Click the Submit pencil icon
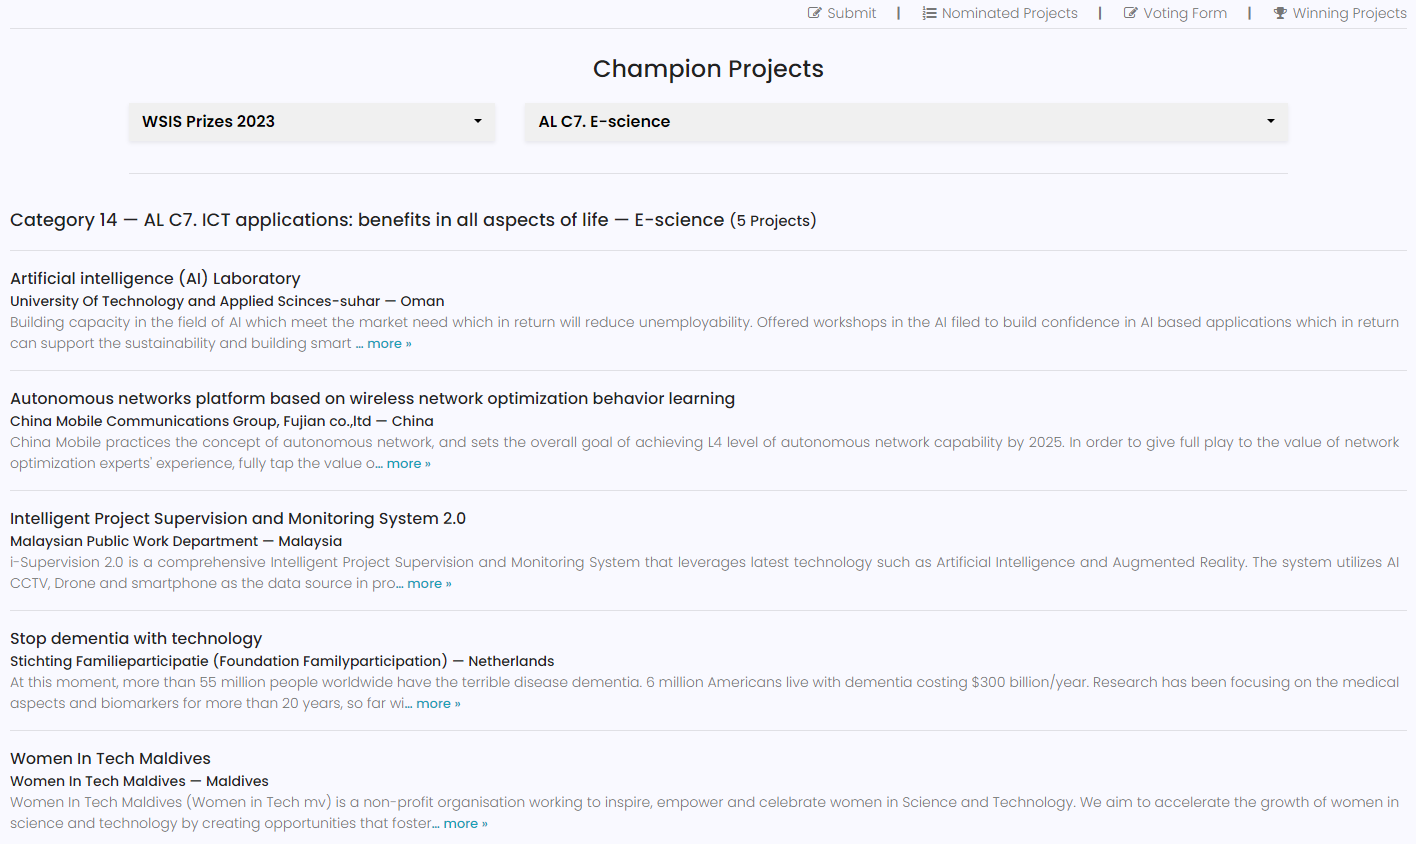The height and width of the screenshot is (844, 1416). pyautogui.click(x=815, y=13)
